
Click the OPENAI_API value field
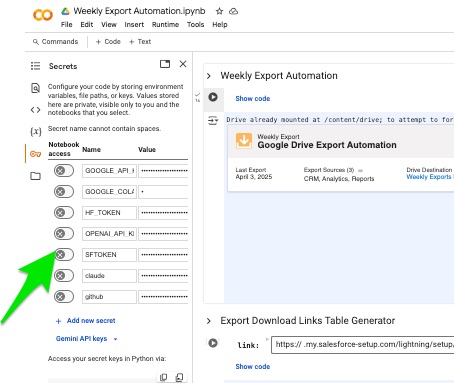click(163, 234)
